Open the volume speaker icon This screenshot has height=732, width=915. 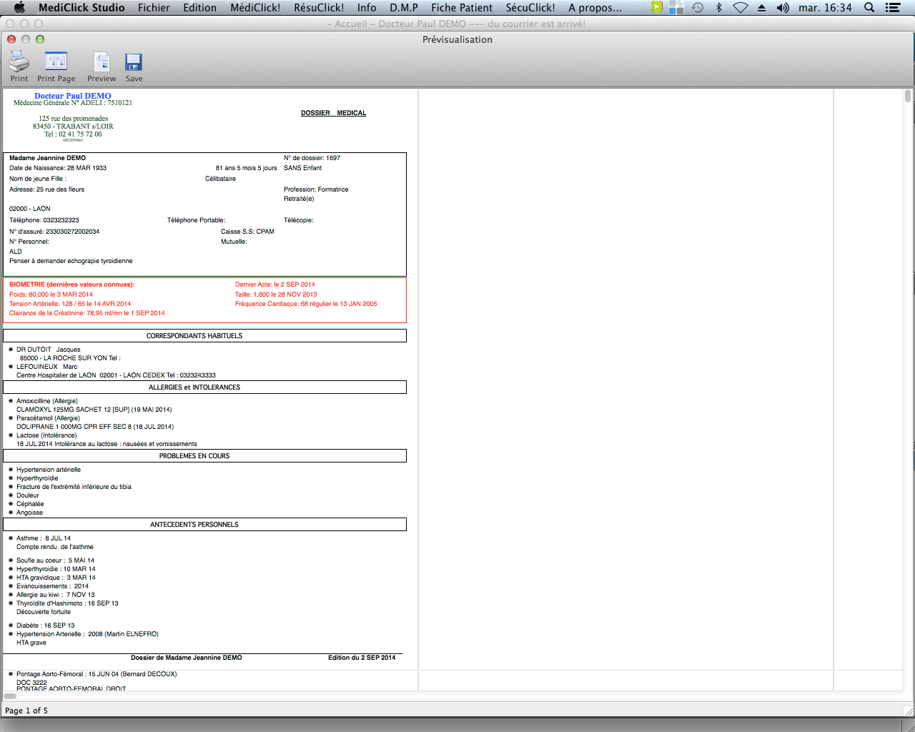pos(782,8)
